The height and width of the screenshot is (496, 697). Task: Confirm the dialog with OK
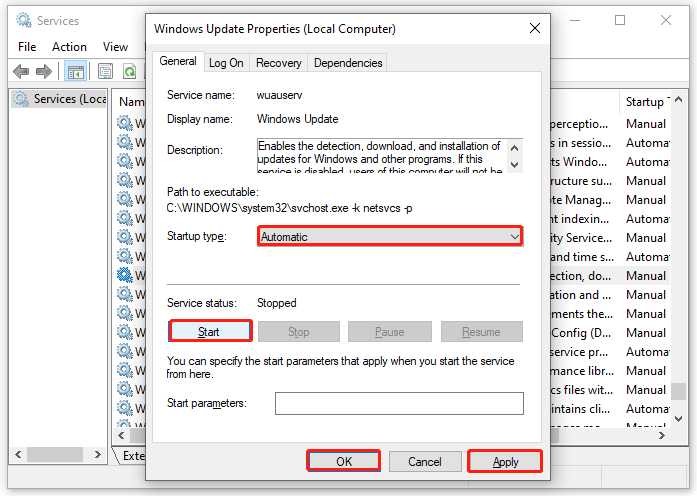pos(344,461)
